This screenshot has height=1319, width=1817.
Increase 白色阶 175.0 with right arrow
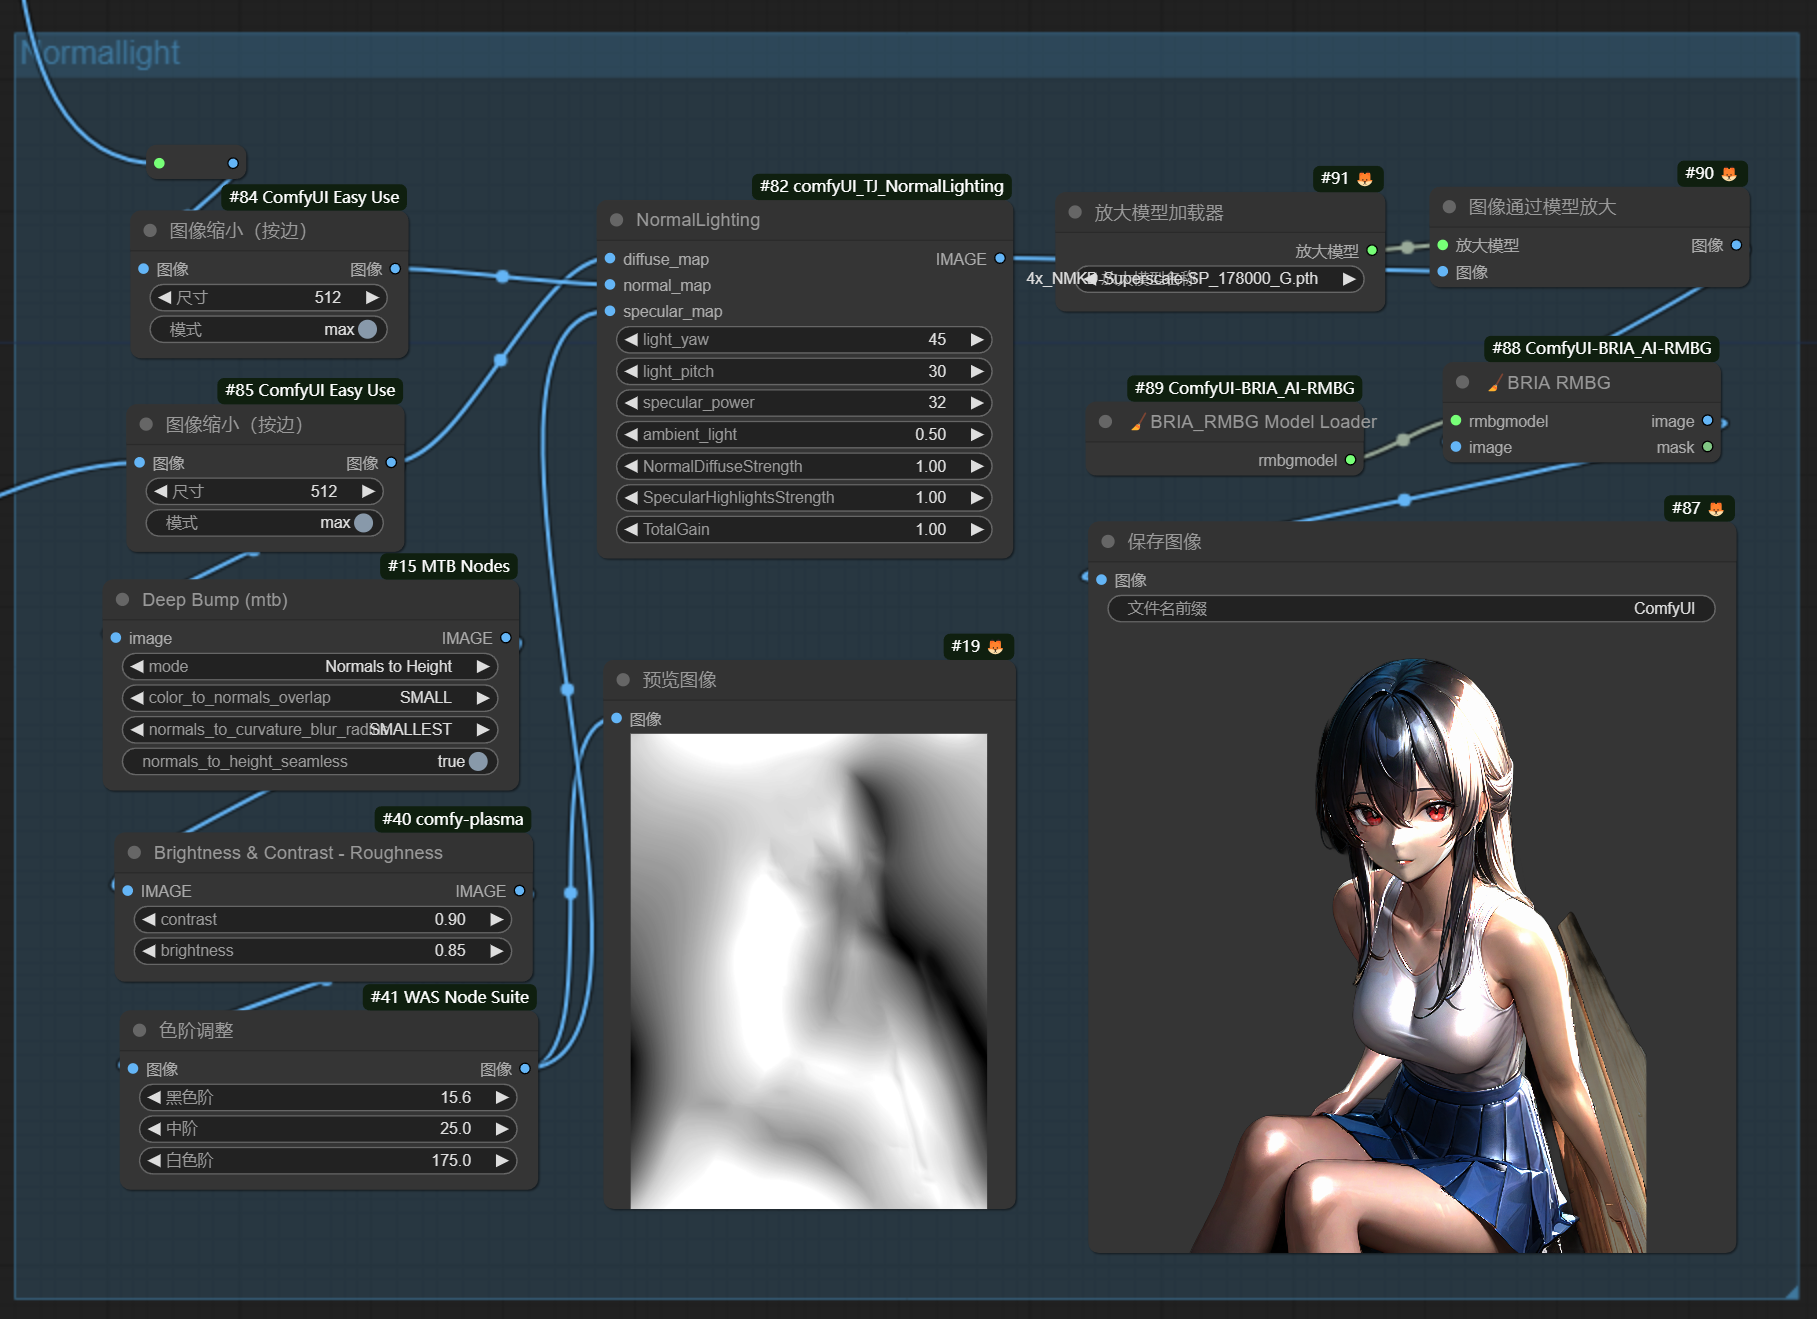coord(502,1161)
